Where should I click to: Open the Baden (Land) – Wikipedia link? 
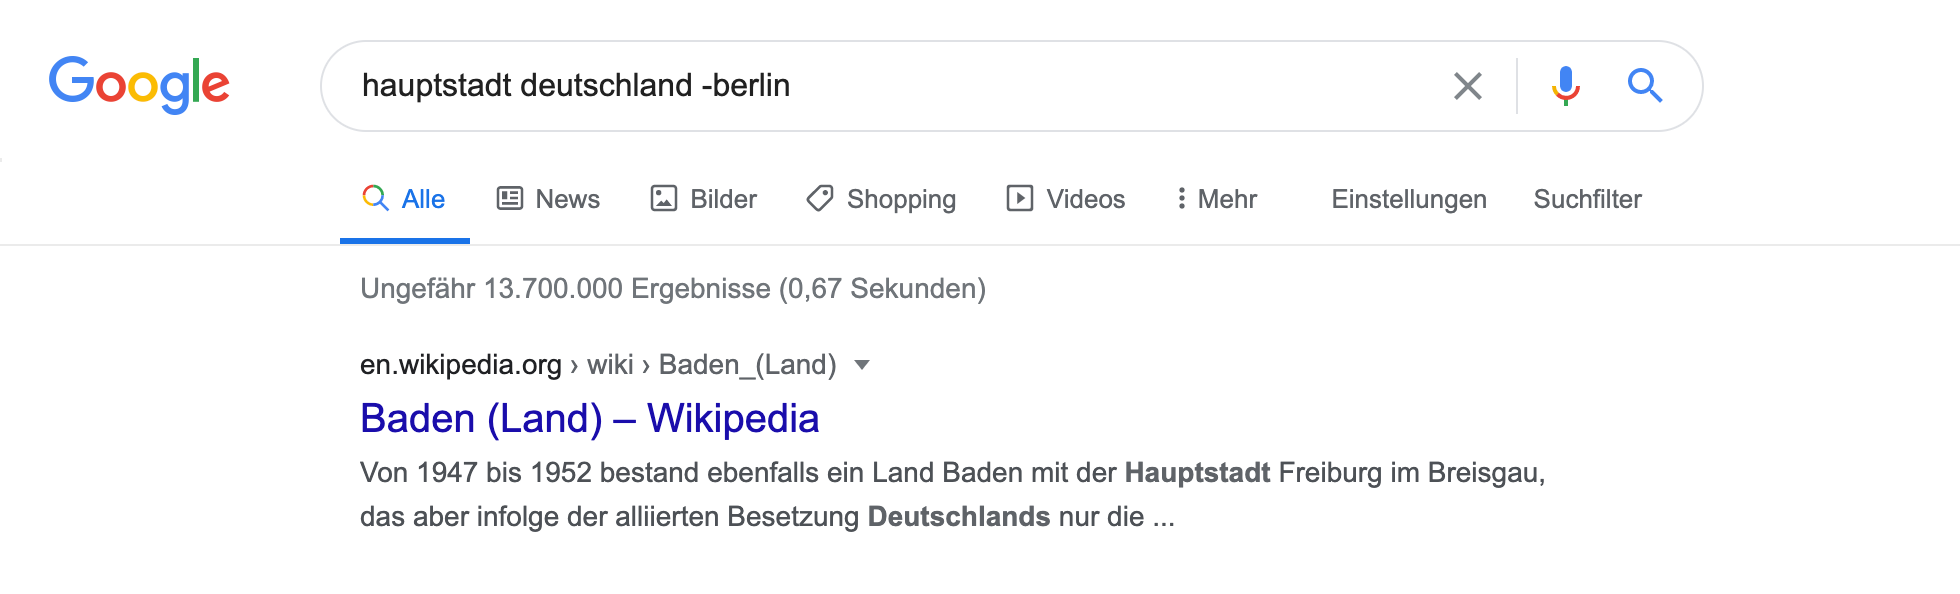(589, 418)
